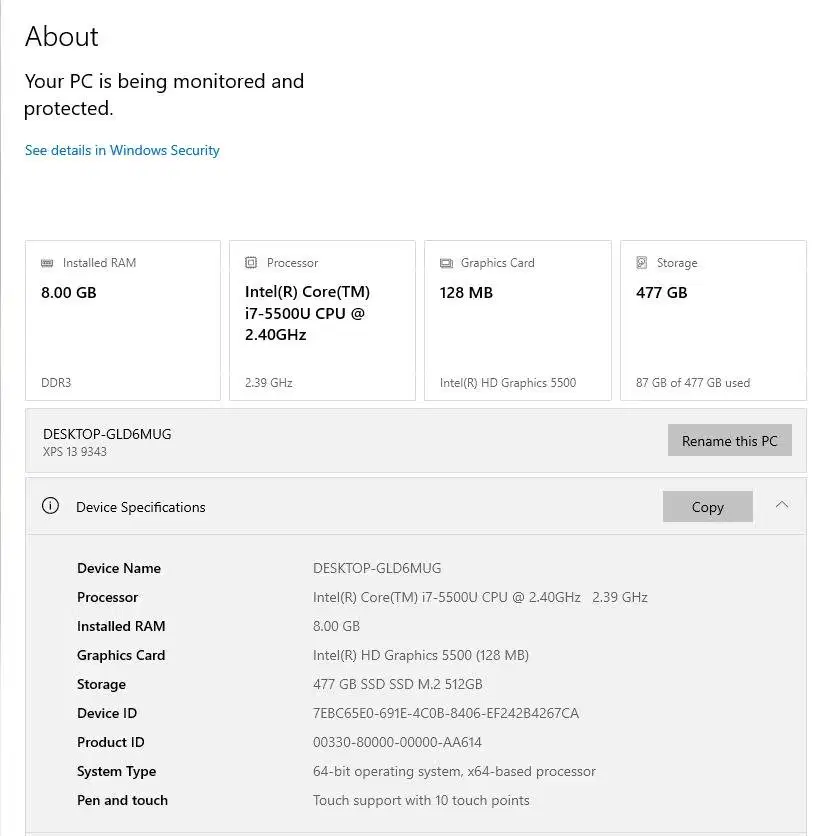This screenshot has height=836, width=836.
Task: Click the XPS 13 9343 model label
Action: (x=66, y=450)
